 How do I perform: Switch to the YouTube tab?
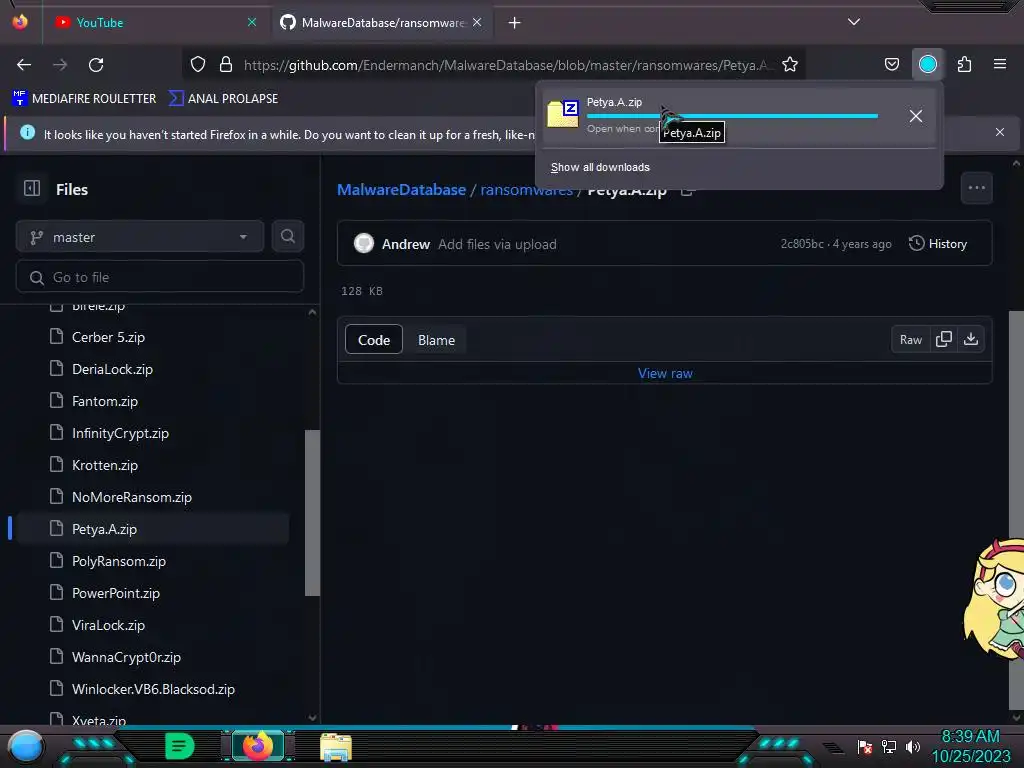[x=155, y=23]
